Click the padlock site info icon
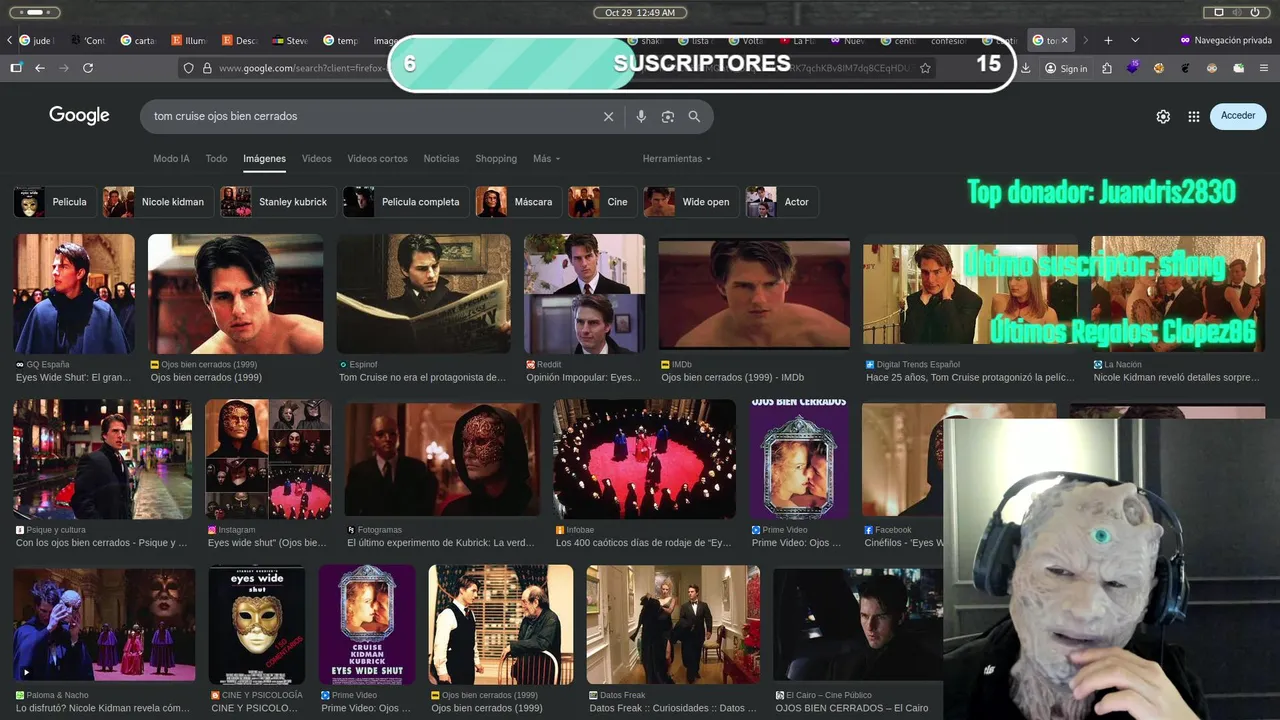Viewport: 1280px width, 720px height. tap(207, 68)
